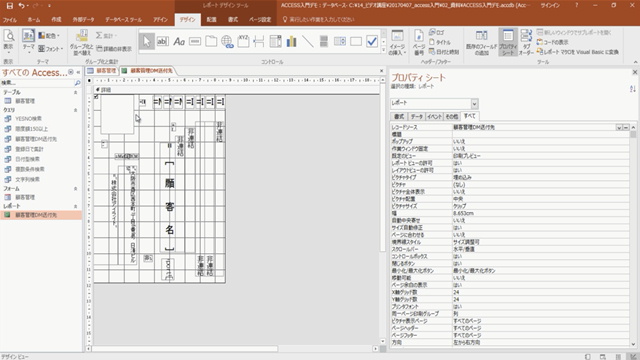The image size is (640, 360).
Task: Open the ファイル (File) tab
Action: [10, 20]
